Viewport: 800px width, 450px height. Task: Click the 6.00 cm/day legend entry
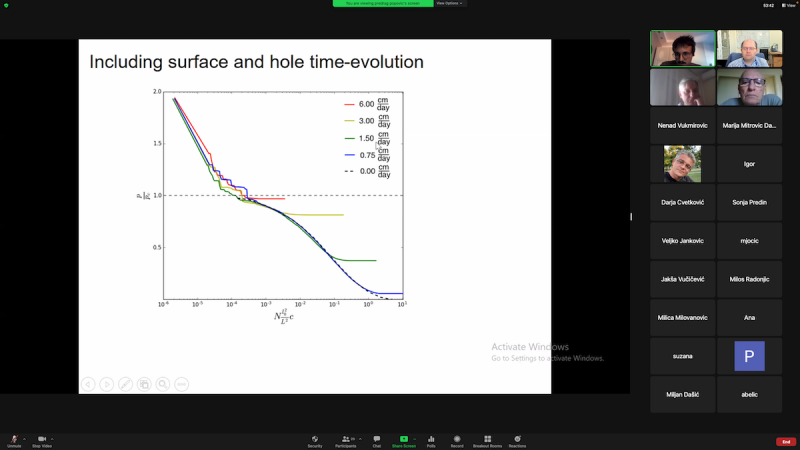[367, 104]
